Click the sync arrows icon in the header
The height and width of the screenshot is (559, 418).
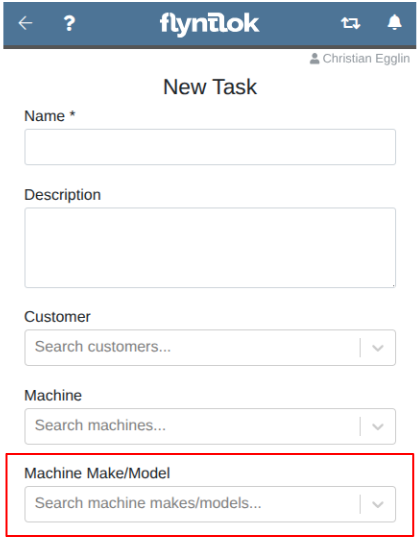[x=351, y=24]
